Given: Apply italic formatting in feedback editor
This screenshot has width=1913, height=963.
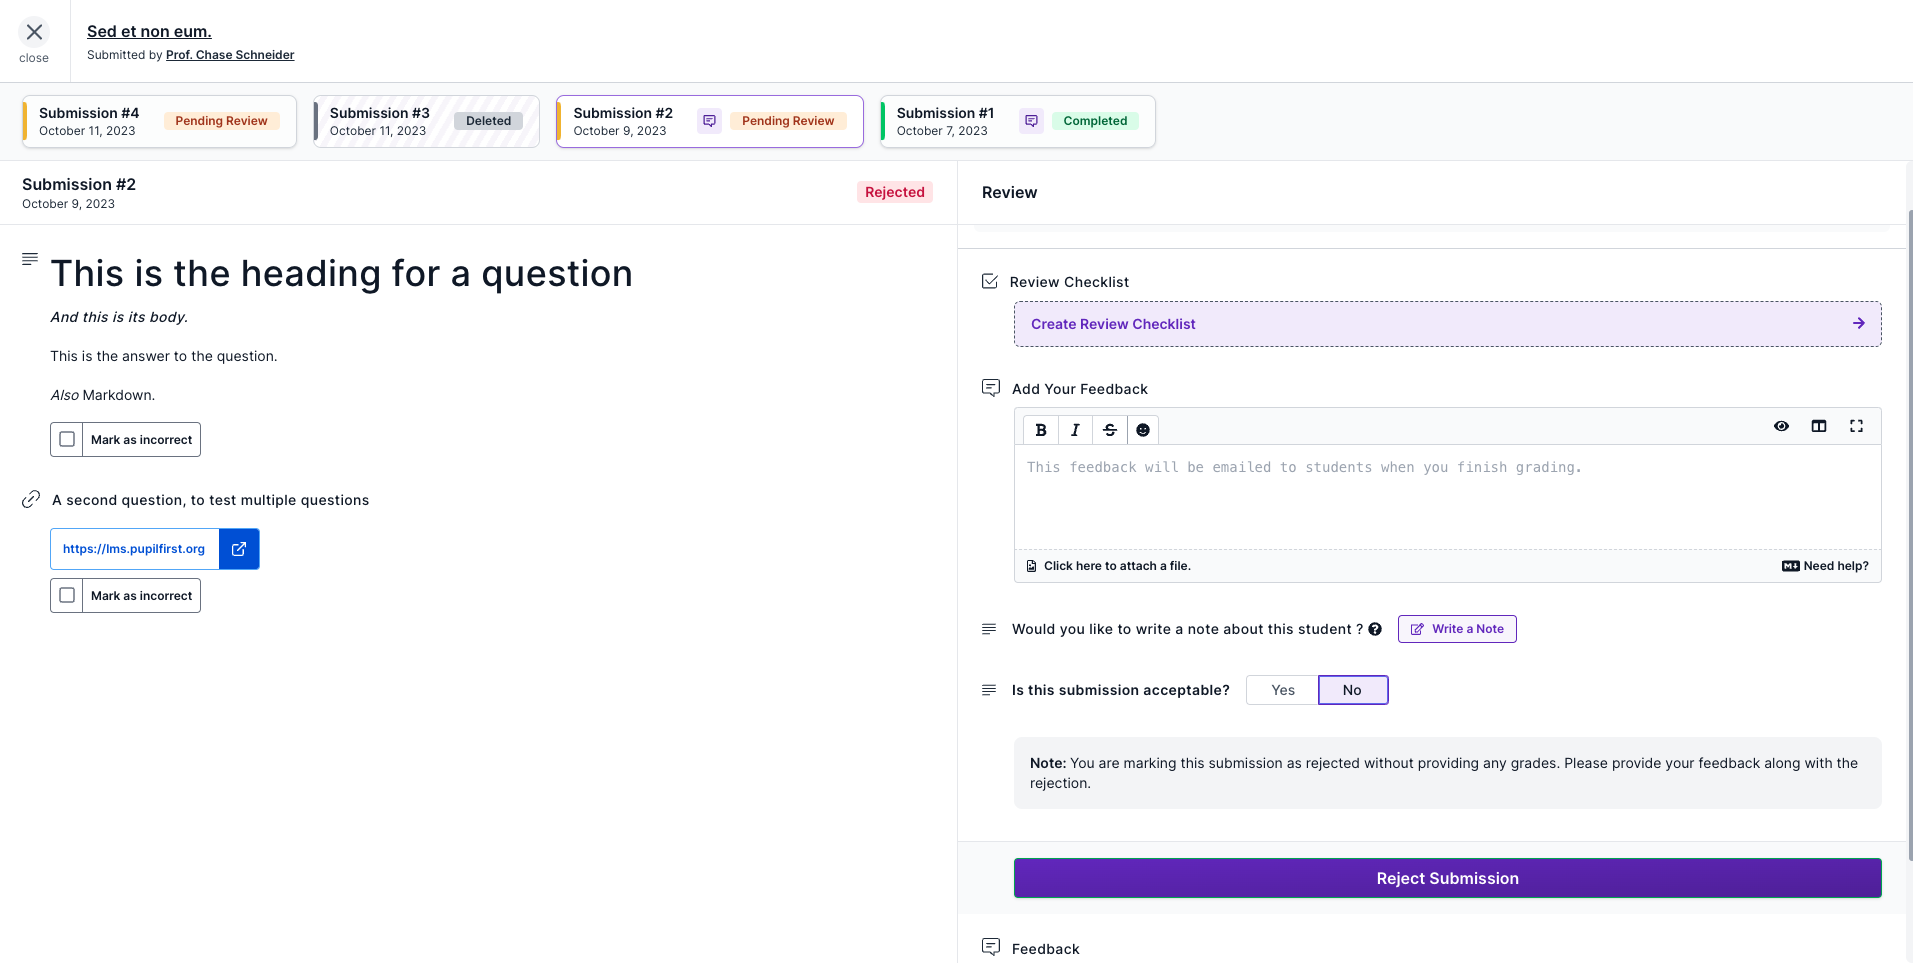Looking at the screenshot, I should tap(1075, 430).
